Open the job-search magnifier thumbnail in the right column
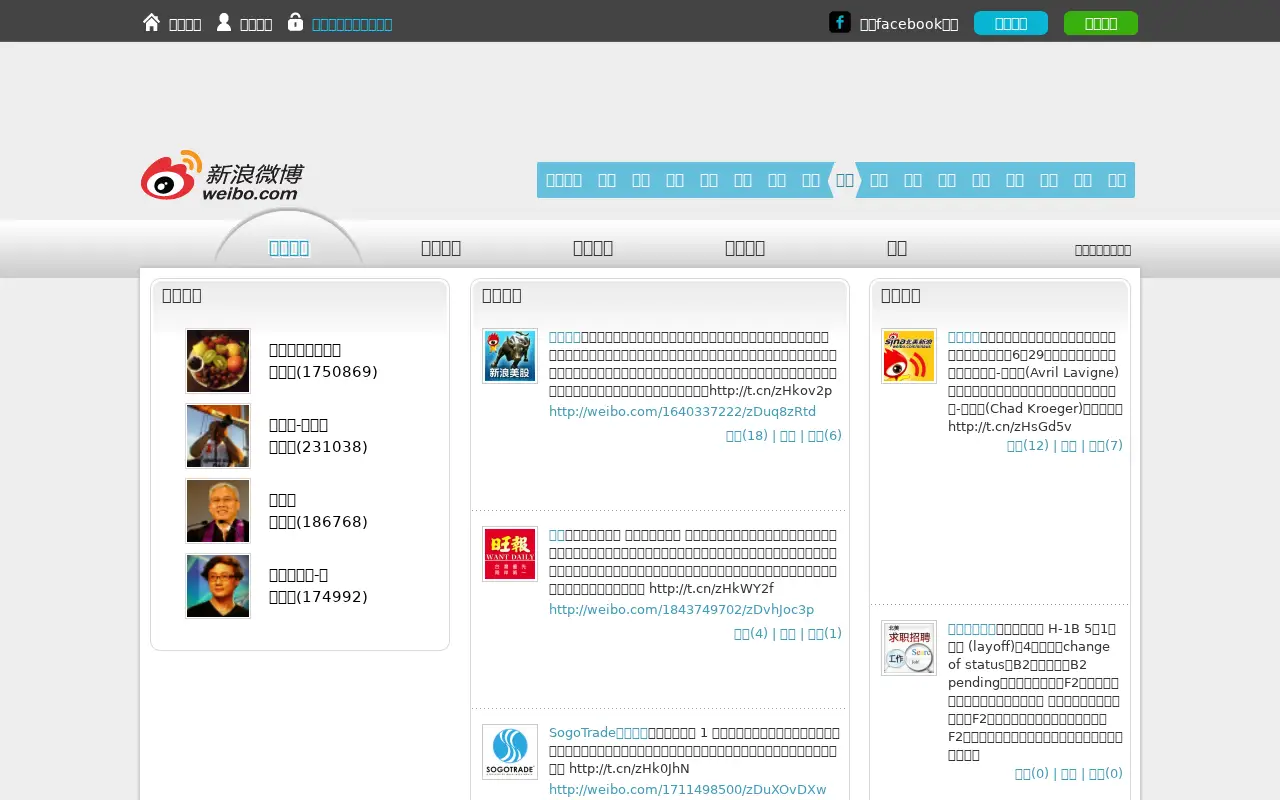Screen dimensions: 1280x800 pyautogui.click(x=909, y=648)
